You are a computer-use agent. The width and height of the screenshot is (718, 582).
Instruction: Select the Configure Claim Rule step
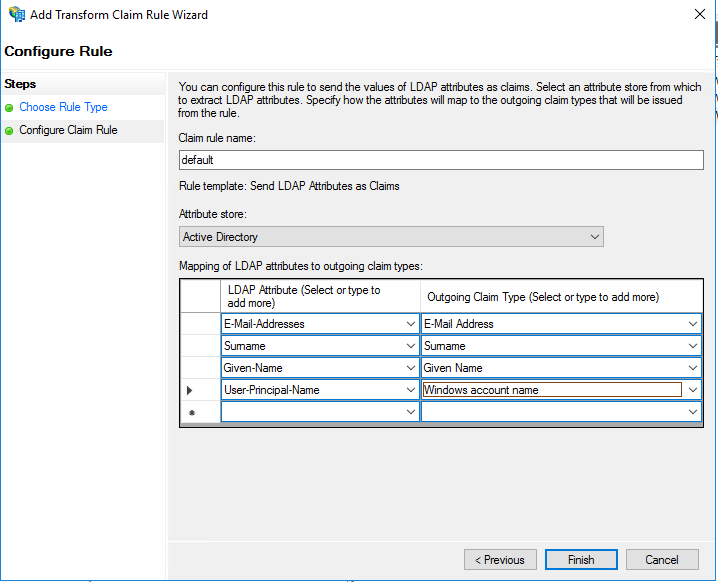[x=68, y=130]
